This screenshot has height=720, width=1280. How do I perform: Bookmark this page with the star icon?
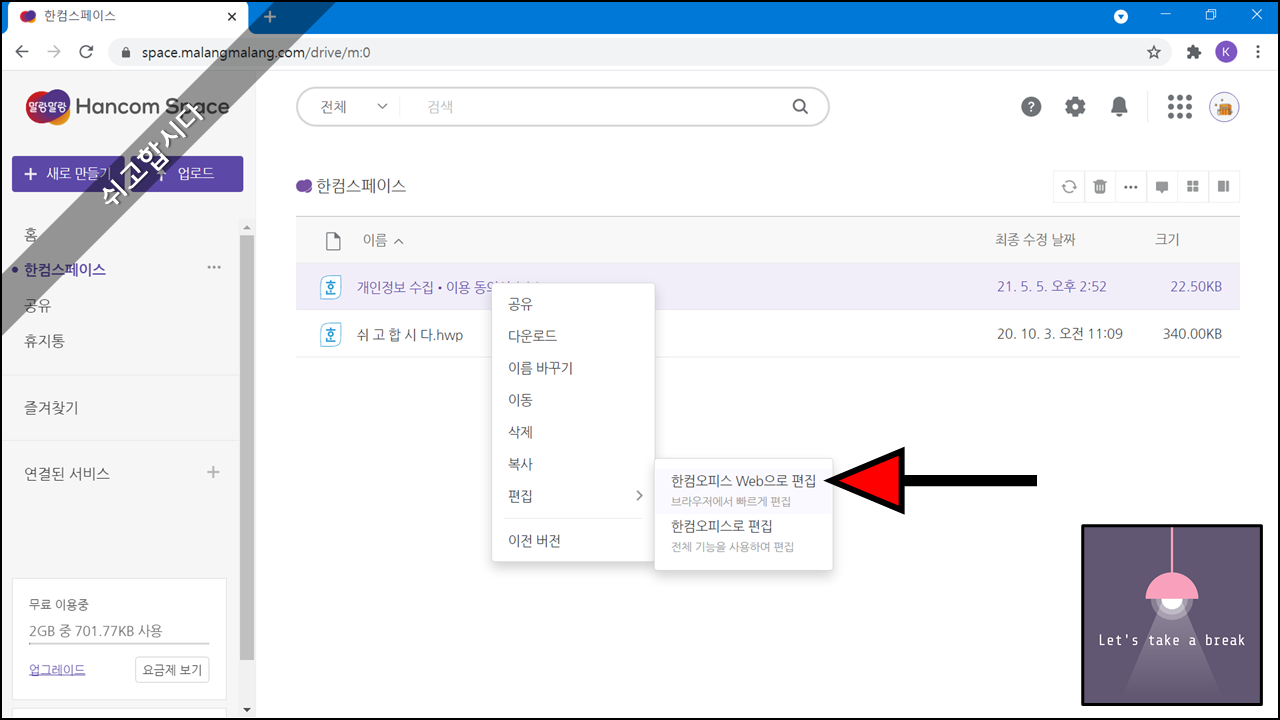point(1154,52)
